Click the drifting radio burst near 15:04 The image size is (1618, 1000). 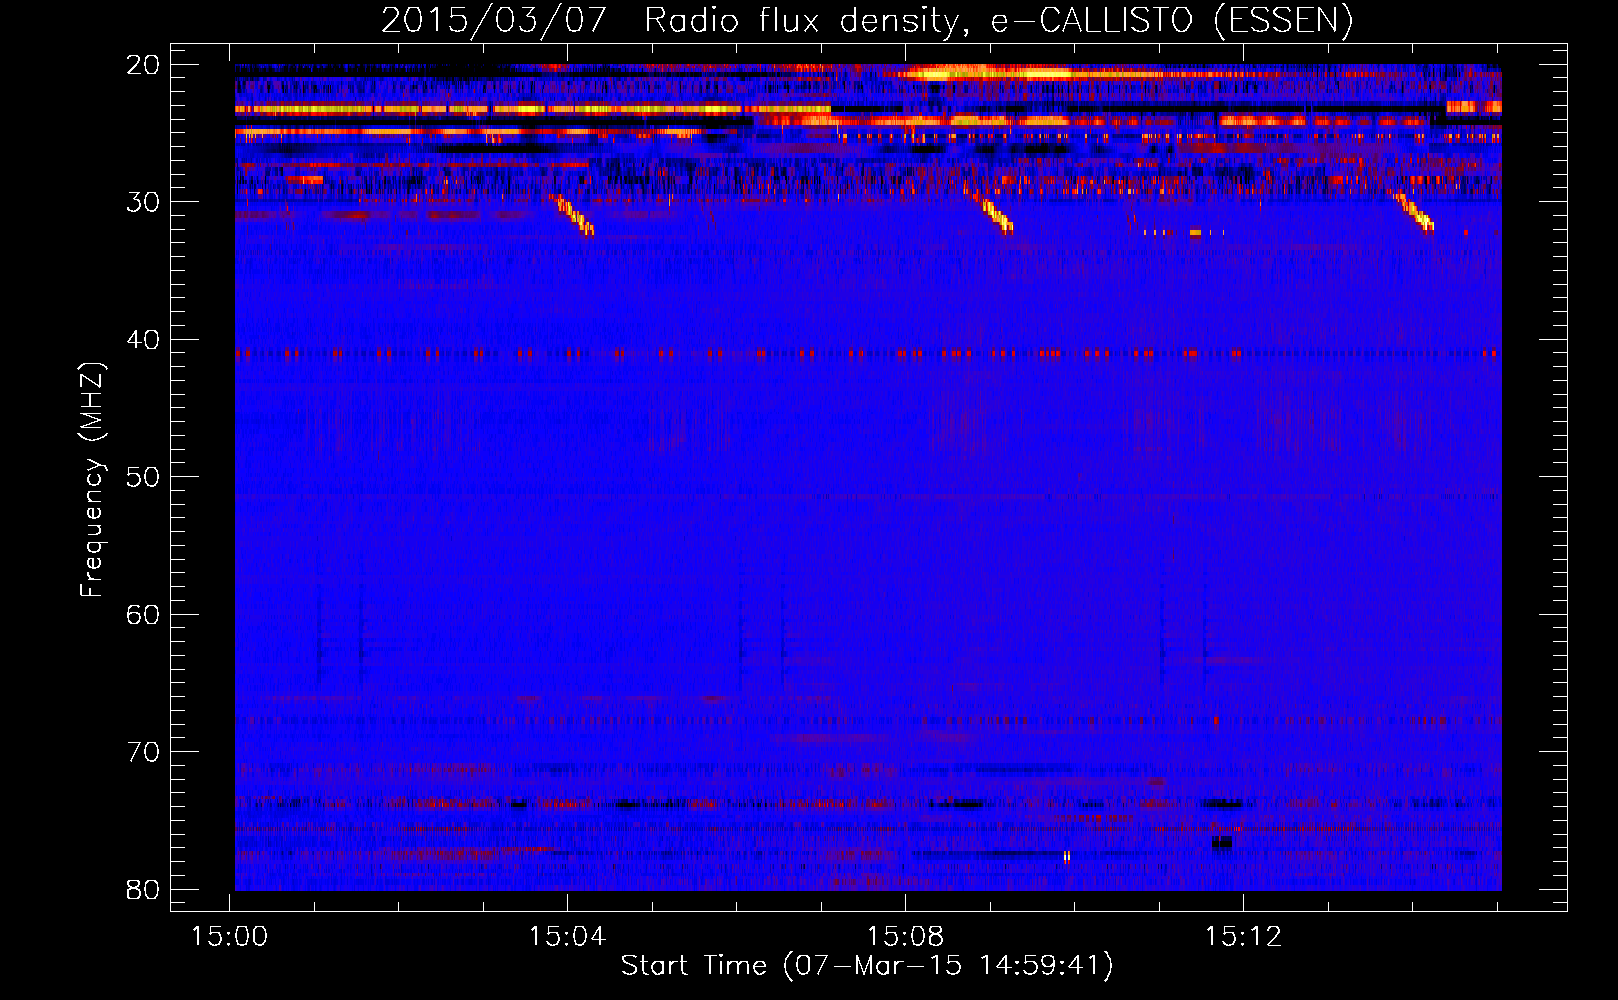[x=574, y=215]
